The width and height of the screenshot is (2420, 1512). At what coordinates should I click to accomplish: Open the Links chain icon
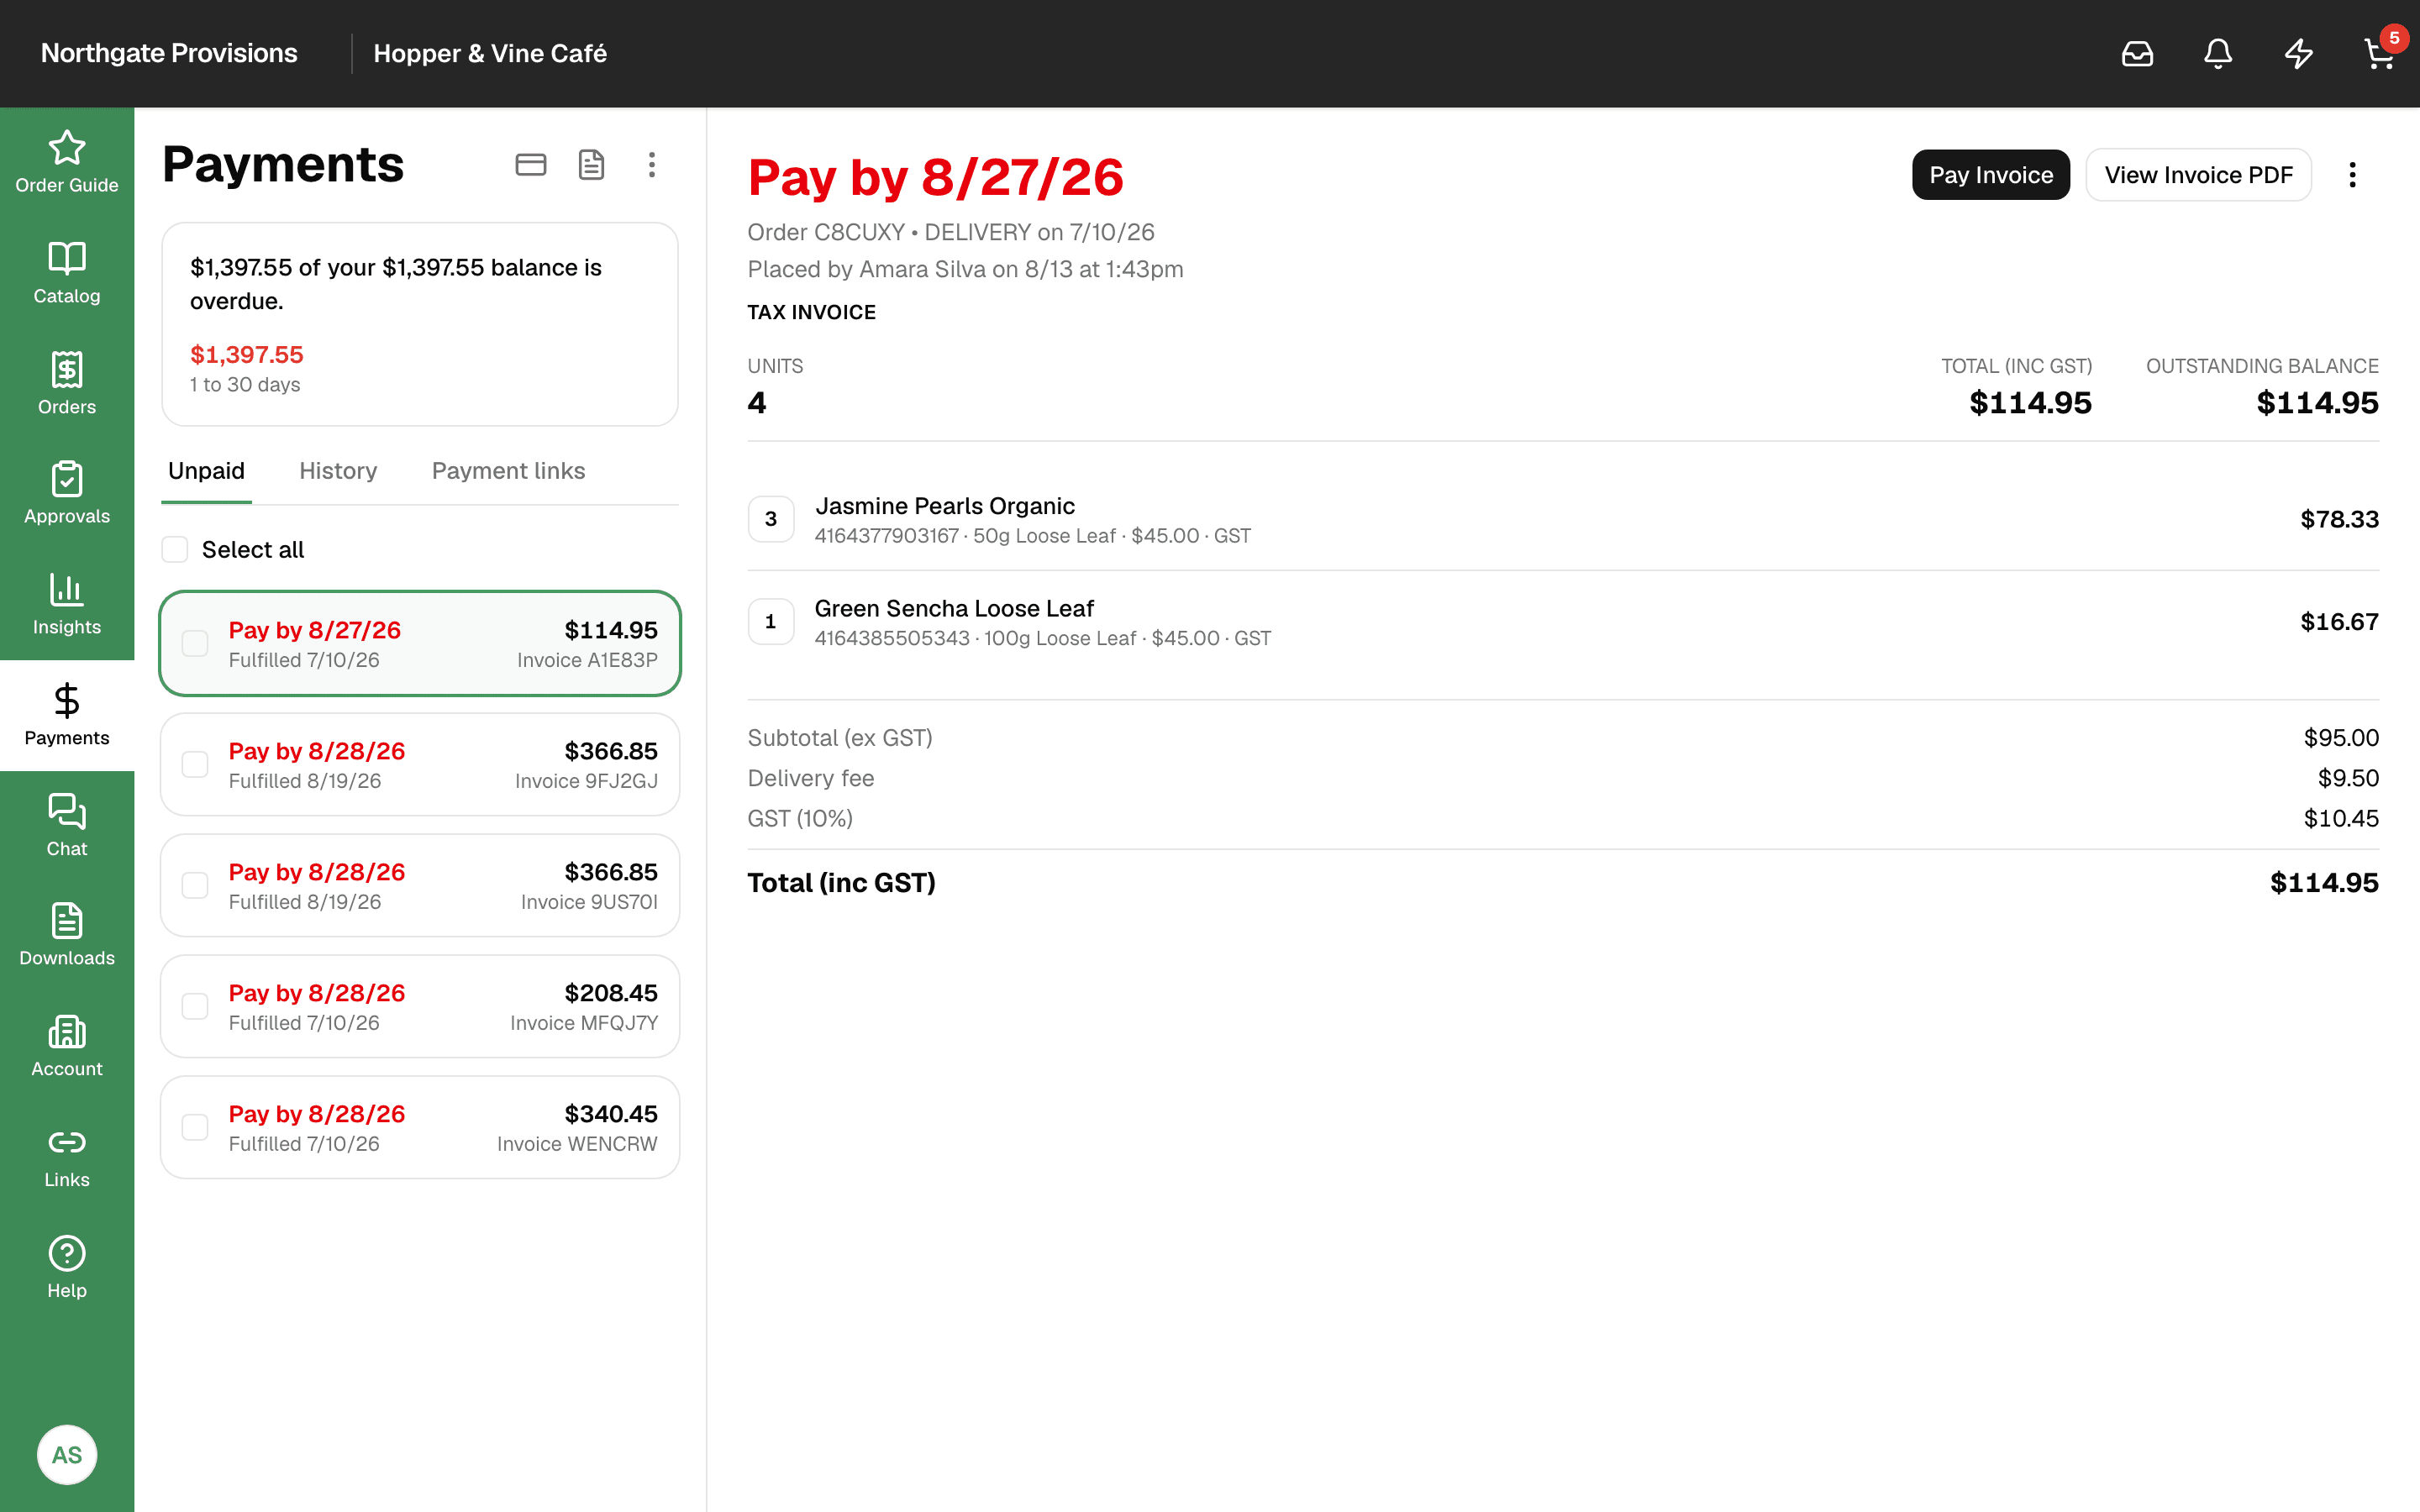[x=67, y=1143]
